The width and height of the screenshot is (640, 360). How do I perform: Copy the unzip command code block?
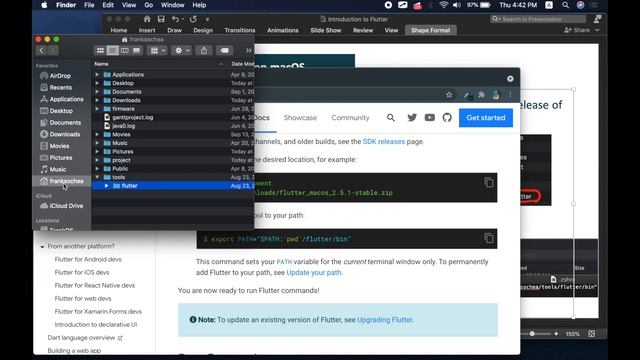point(489,182)
